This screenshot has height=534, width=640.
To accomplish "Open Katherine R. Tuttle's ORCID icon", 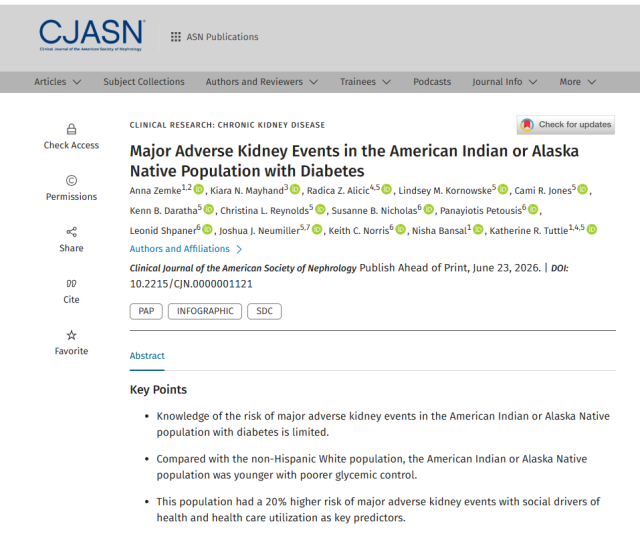I will 592,229.
